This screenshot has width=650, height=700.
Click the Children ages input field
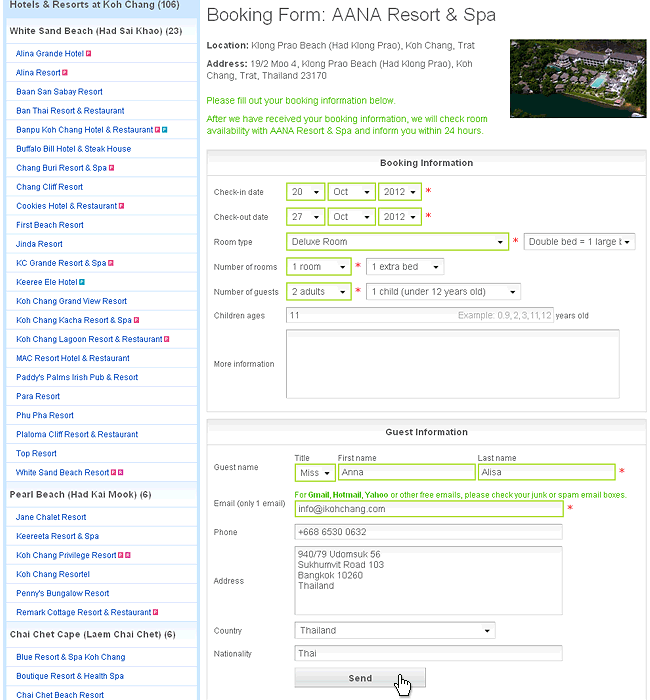click(420, 315)
